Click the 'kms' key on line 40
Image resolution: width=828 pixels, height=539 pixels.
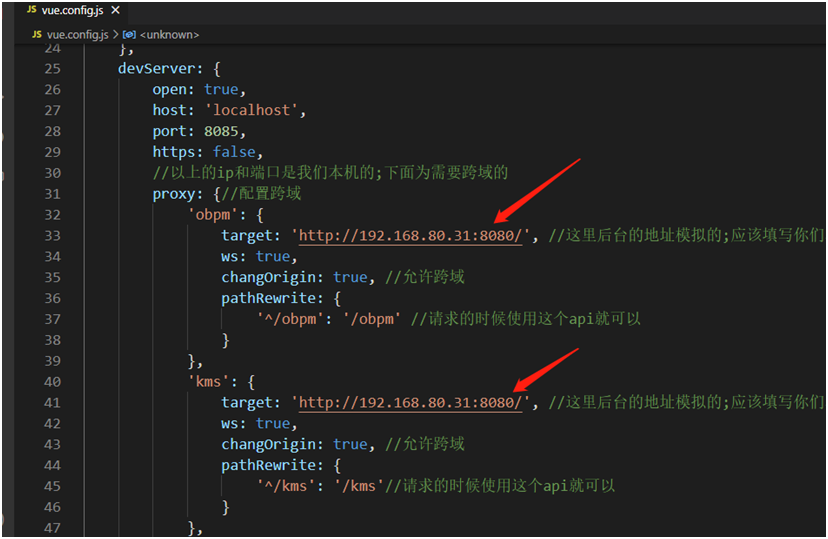click(209, 382)
